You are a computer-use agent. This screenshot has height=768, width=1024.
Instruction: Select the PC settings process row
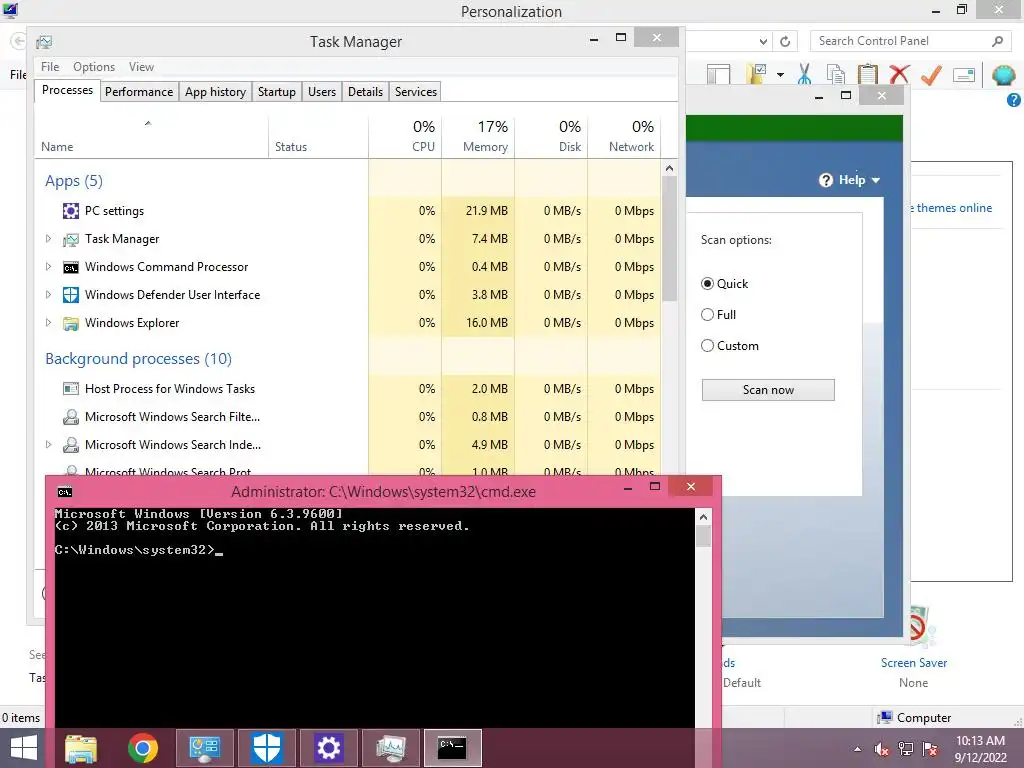(347, 211)
